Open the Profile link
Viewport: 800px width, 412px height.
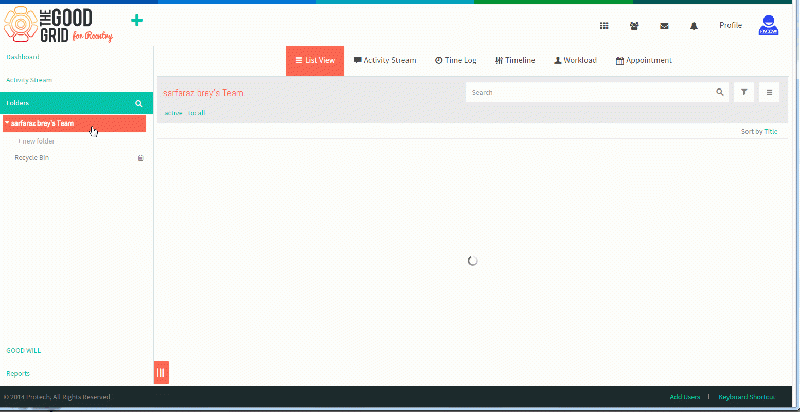pos(731,25)
